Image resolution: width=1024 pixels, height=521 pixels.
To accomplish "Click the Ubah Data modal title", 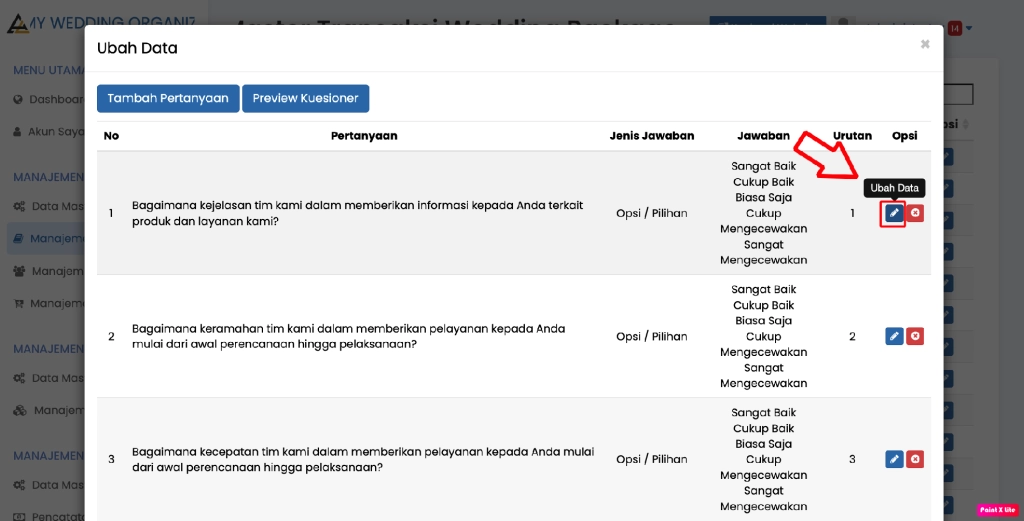I will pos(137,48).
